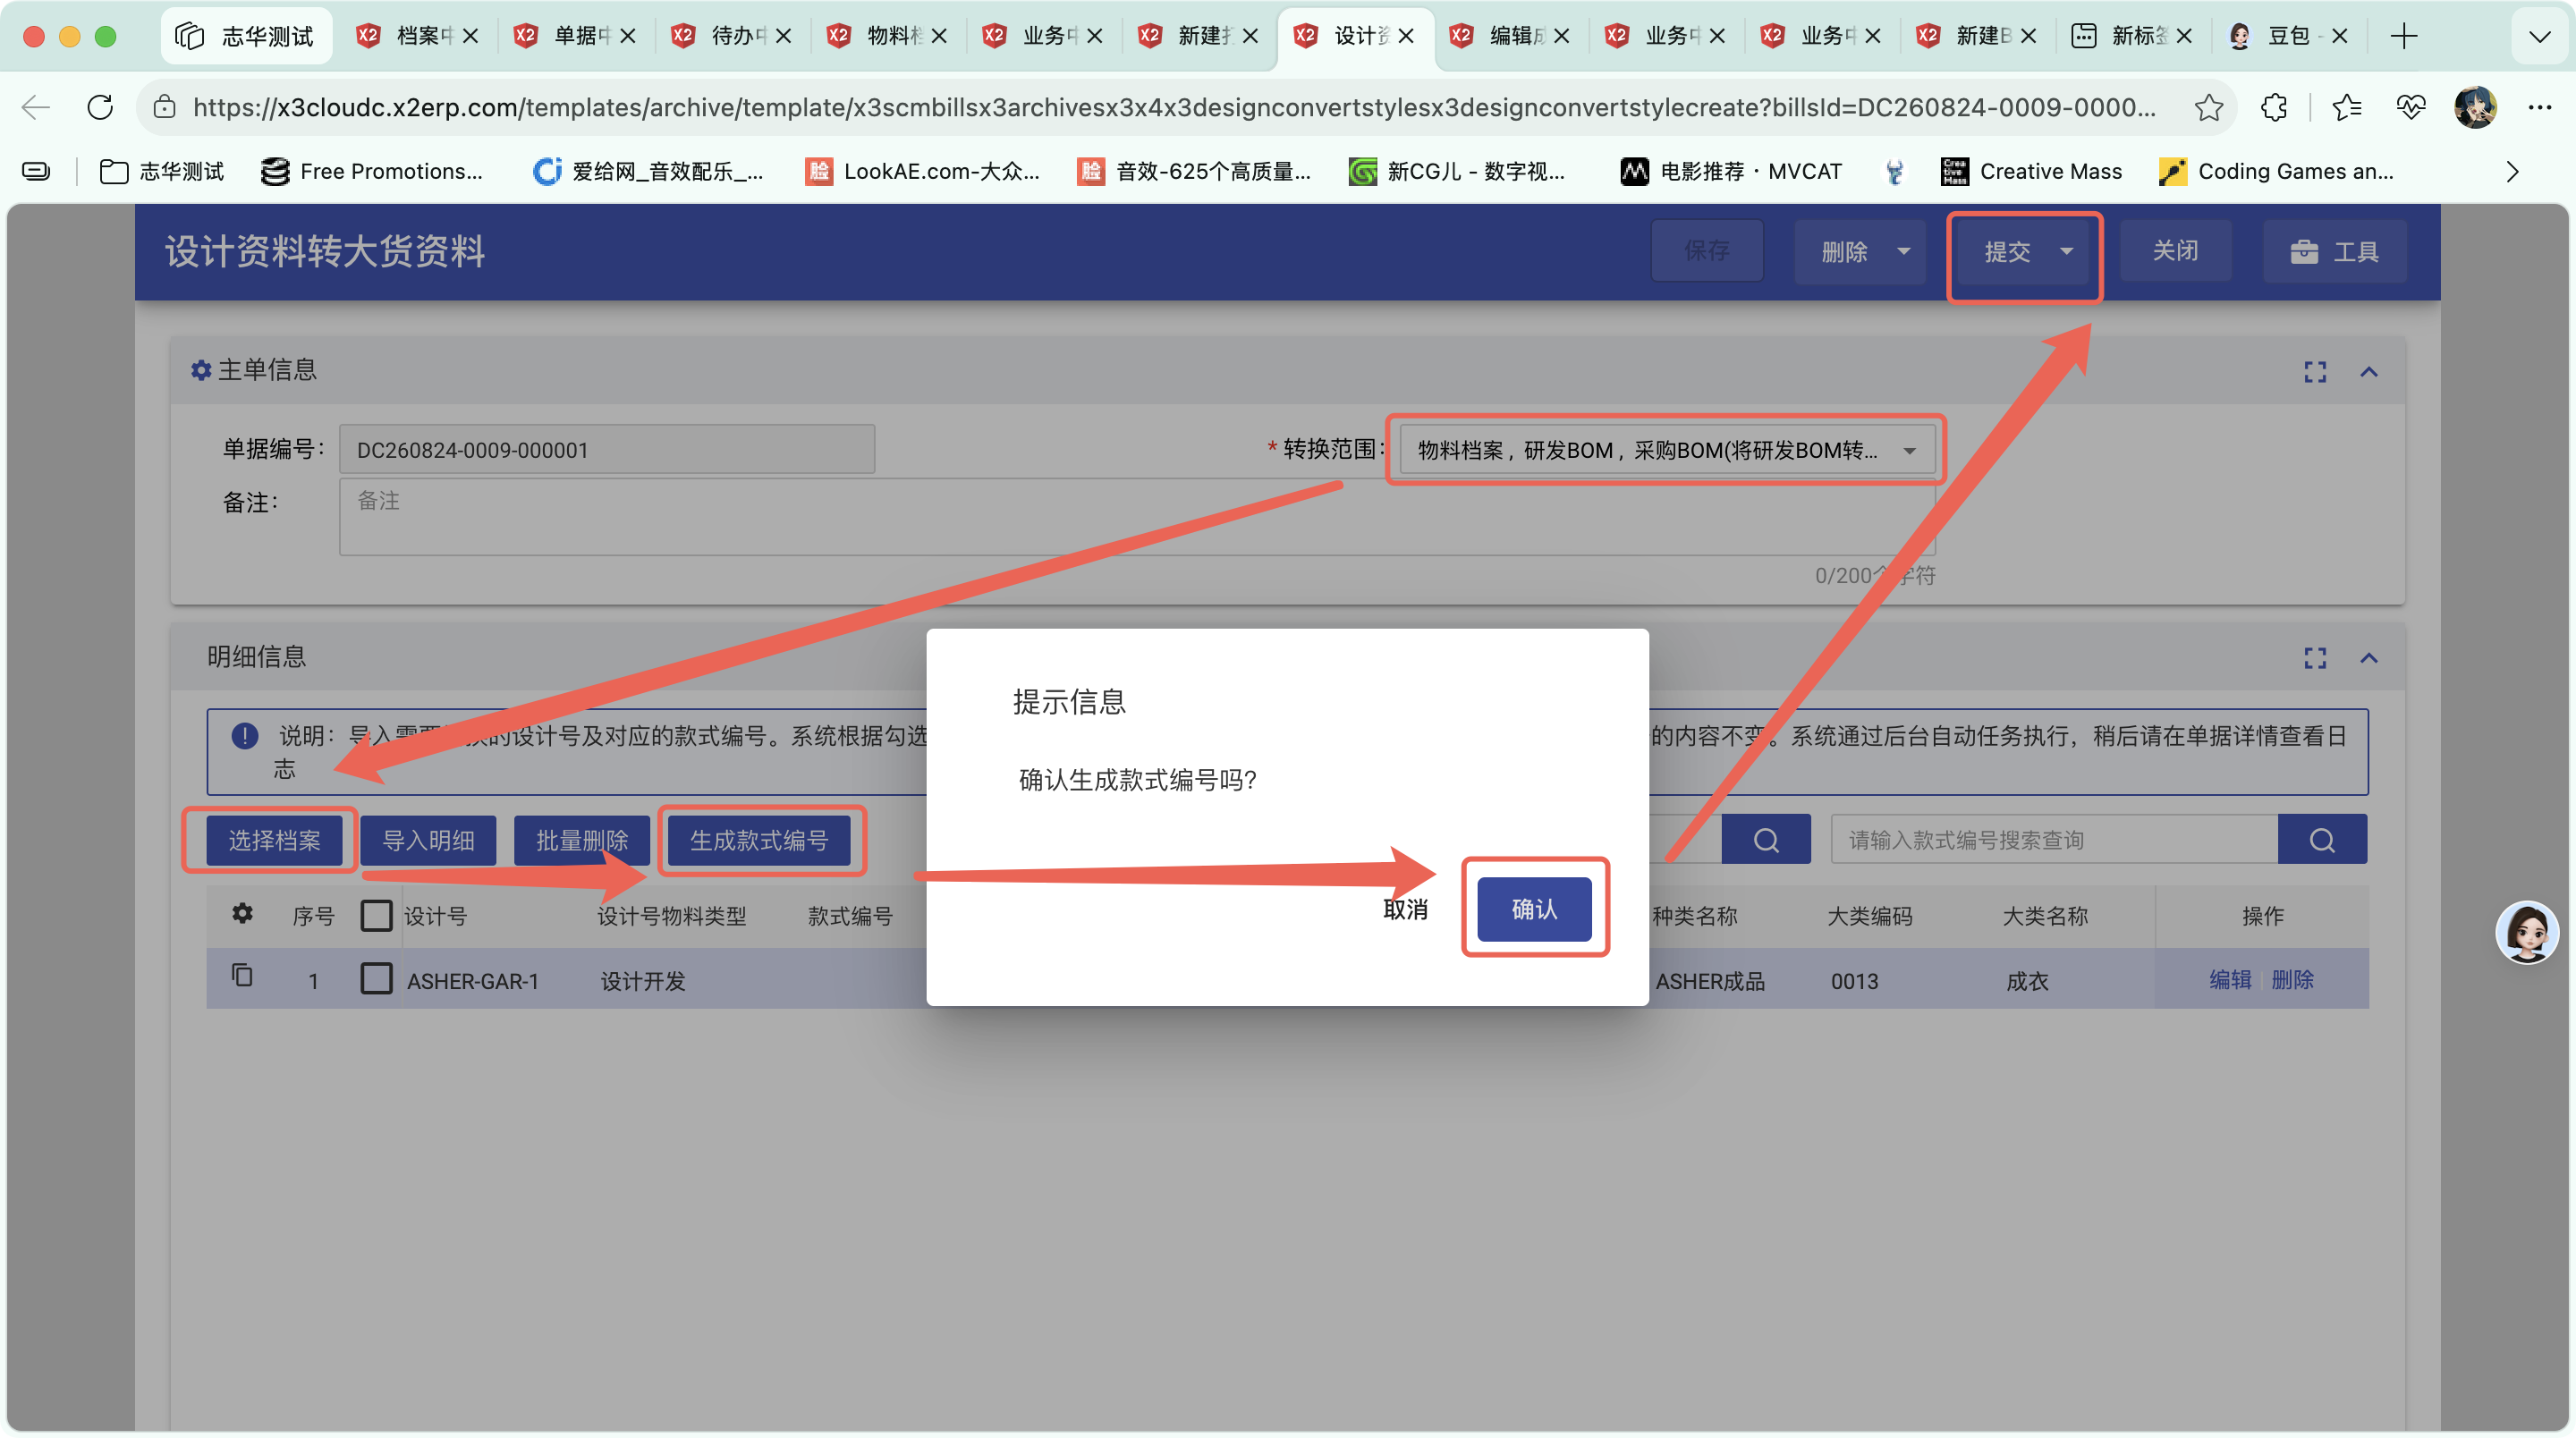The image size is (2576, 1438).
Task: Reload the page
Action: [100, 107]
